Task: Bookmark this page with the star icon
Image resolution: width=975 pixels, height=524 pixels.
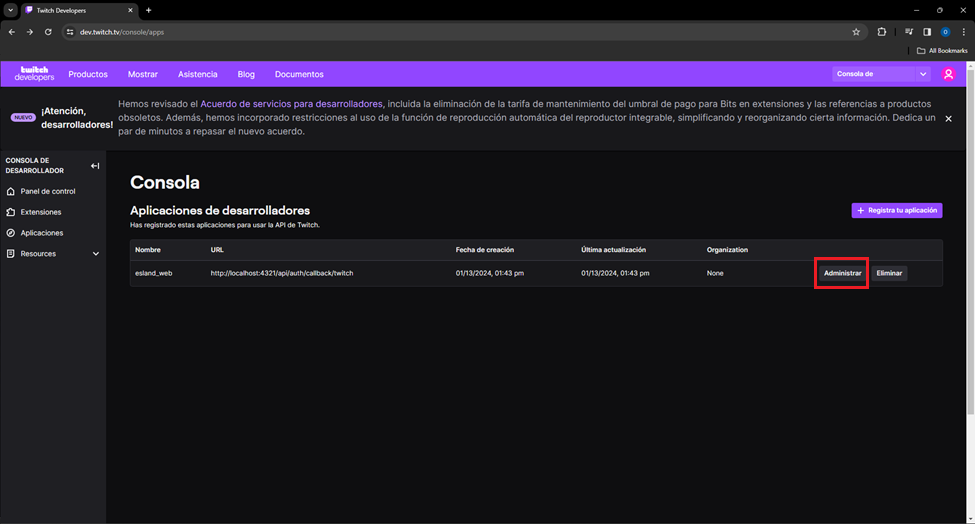Action: [856, 32]
